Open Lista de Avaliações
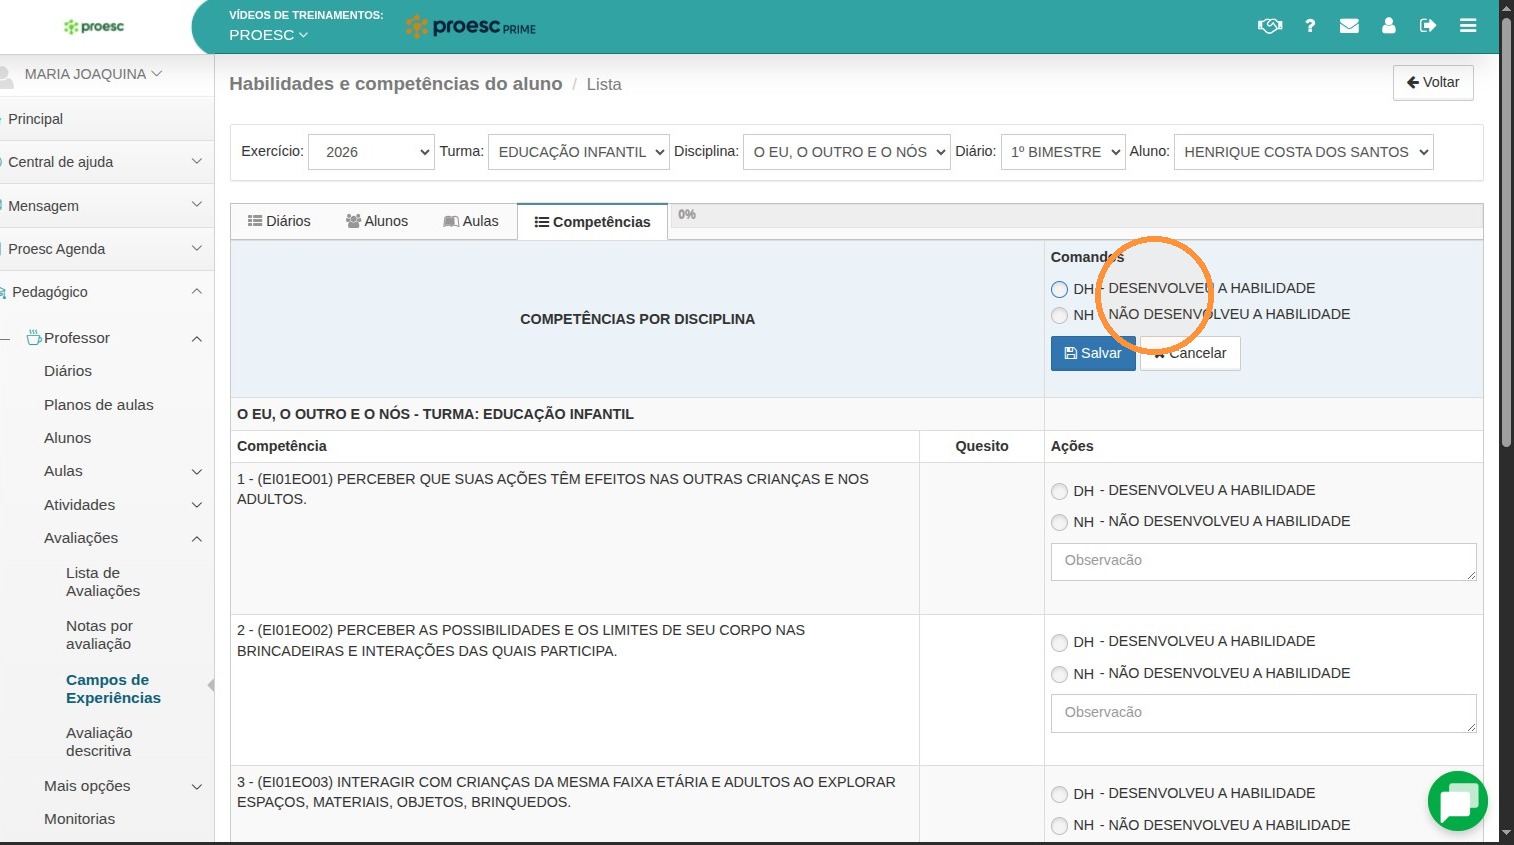The width and height of the screenshot is (1514, 845). point(103,582)
